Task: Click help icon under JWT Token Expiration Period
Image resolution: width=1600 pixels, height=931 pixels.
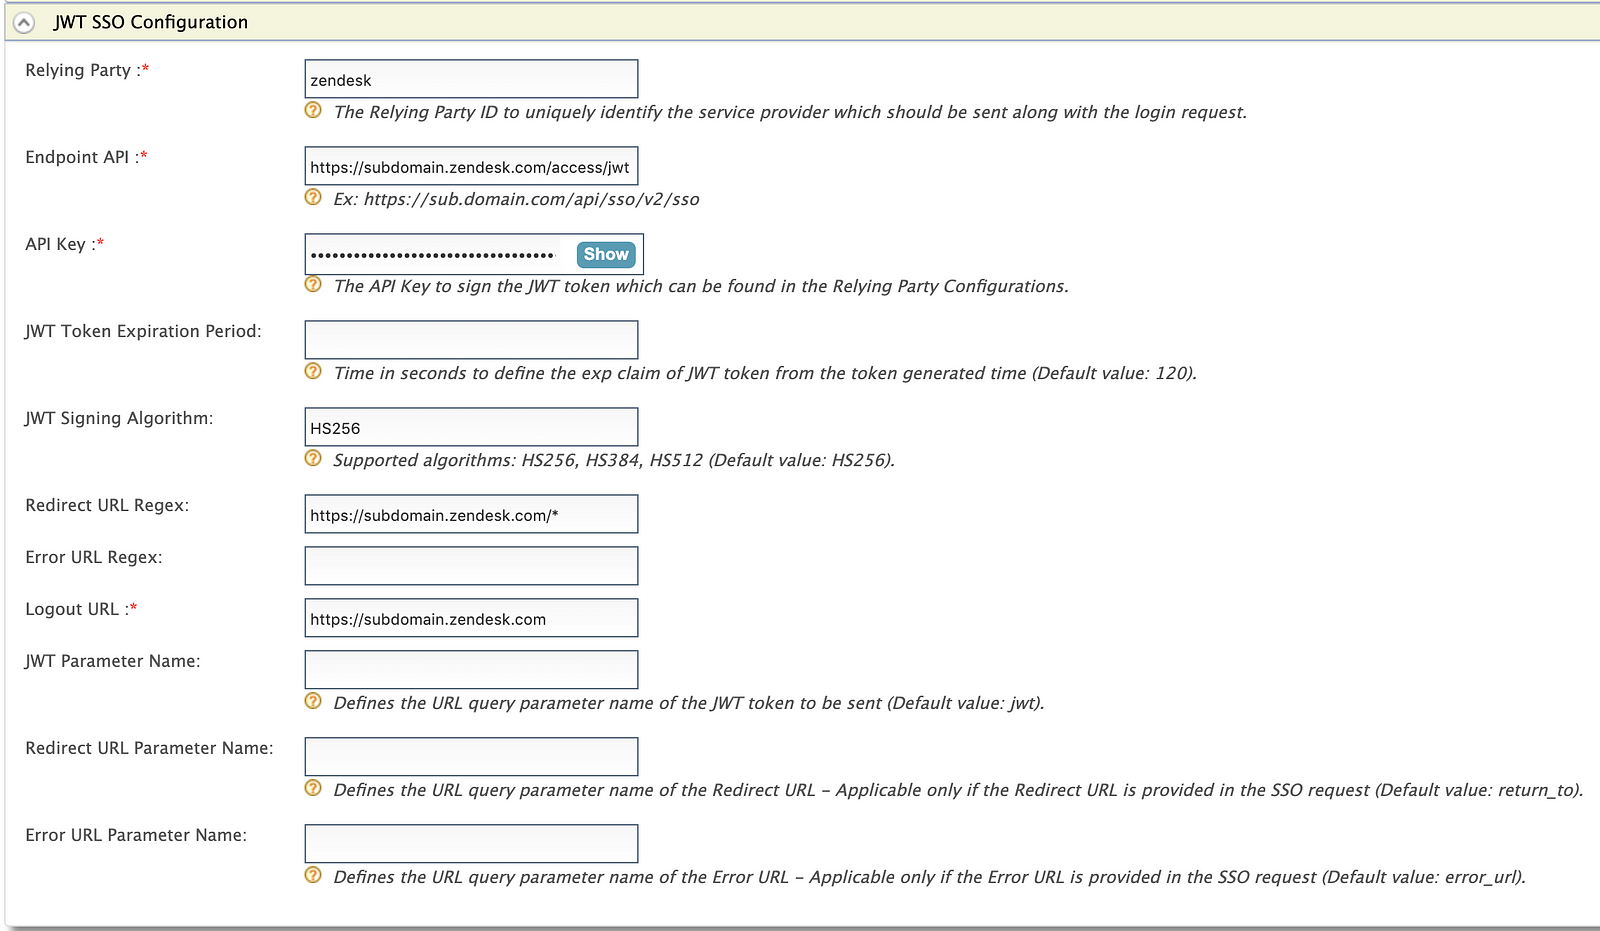Action: tap(313, 372)
